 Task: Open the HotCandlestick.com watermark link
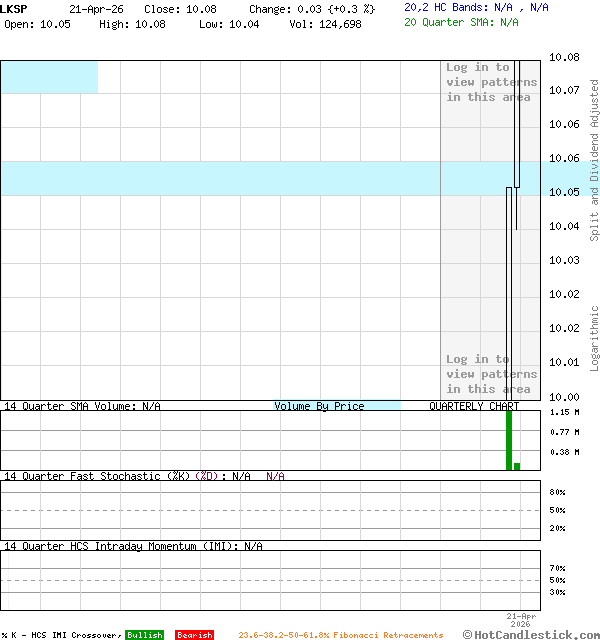[x=531, y=634]
